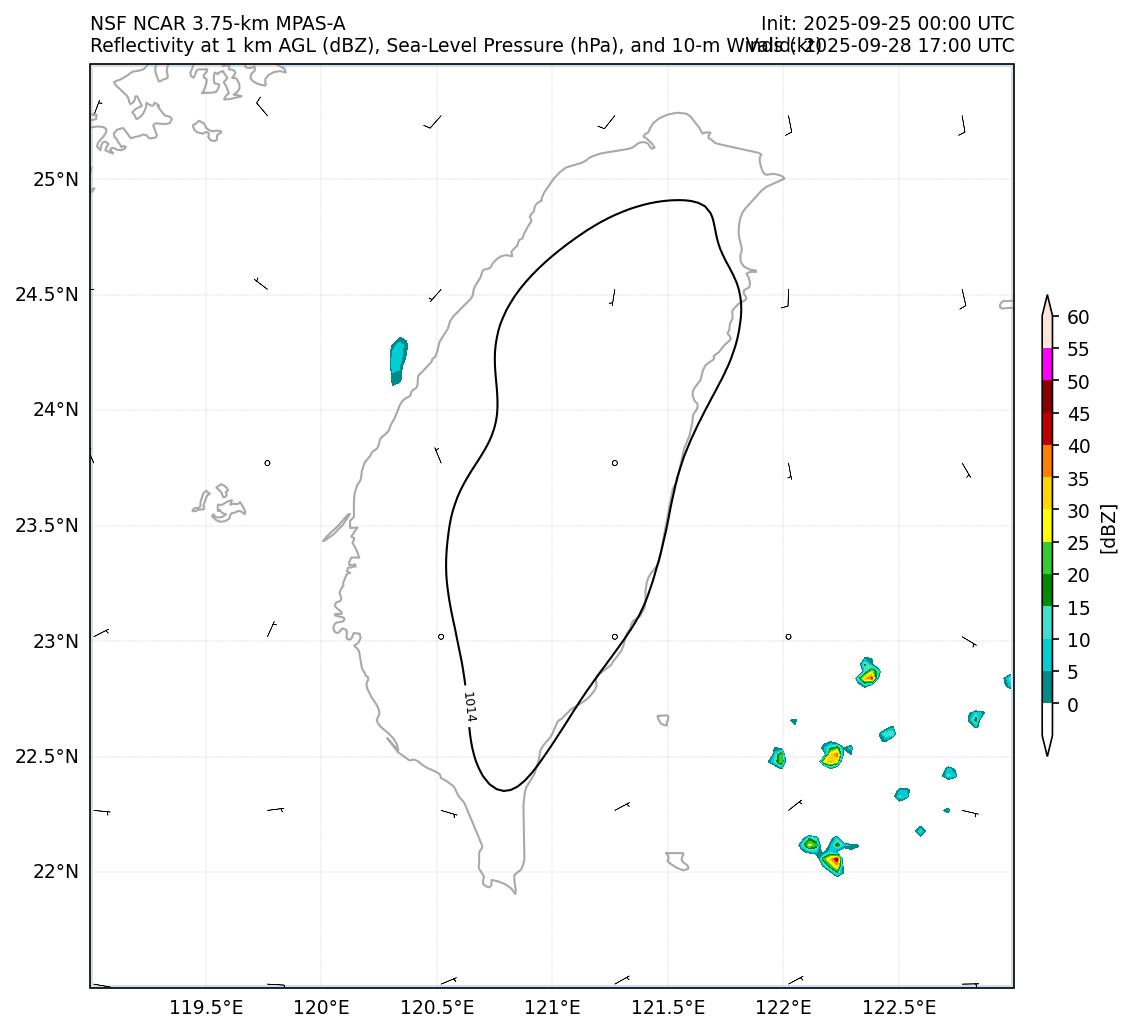Select the cyan reflectivity patch west of Taiwan
Viewport: 1133px width, 1032px height.
[x=398, y=358]
